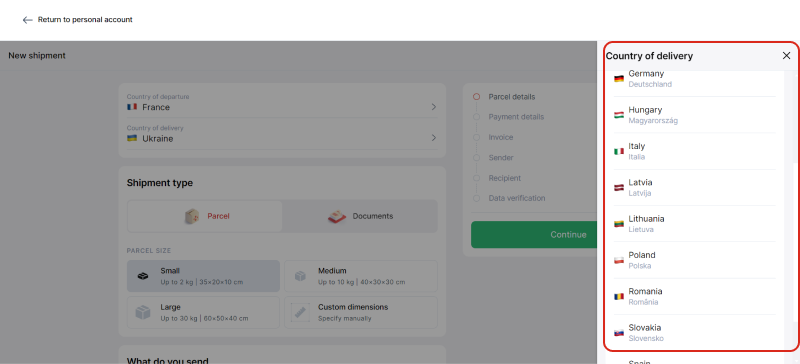
Task: Click the Poland flag icon
Action: [x=619, y=260]
